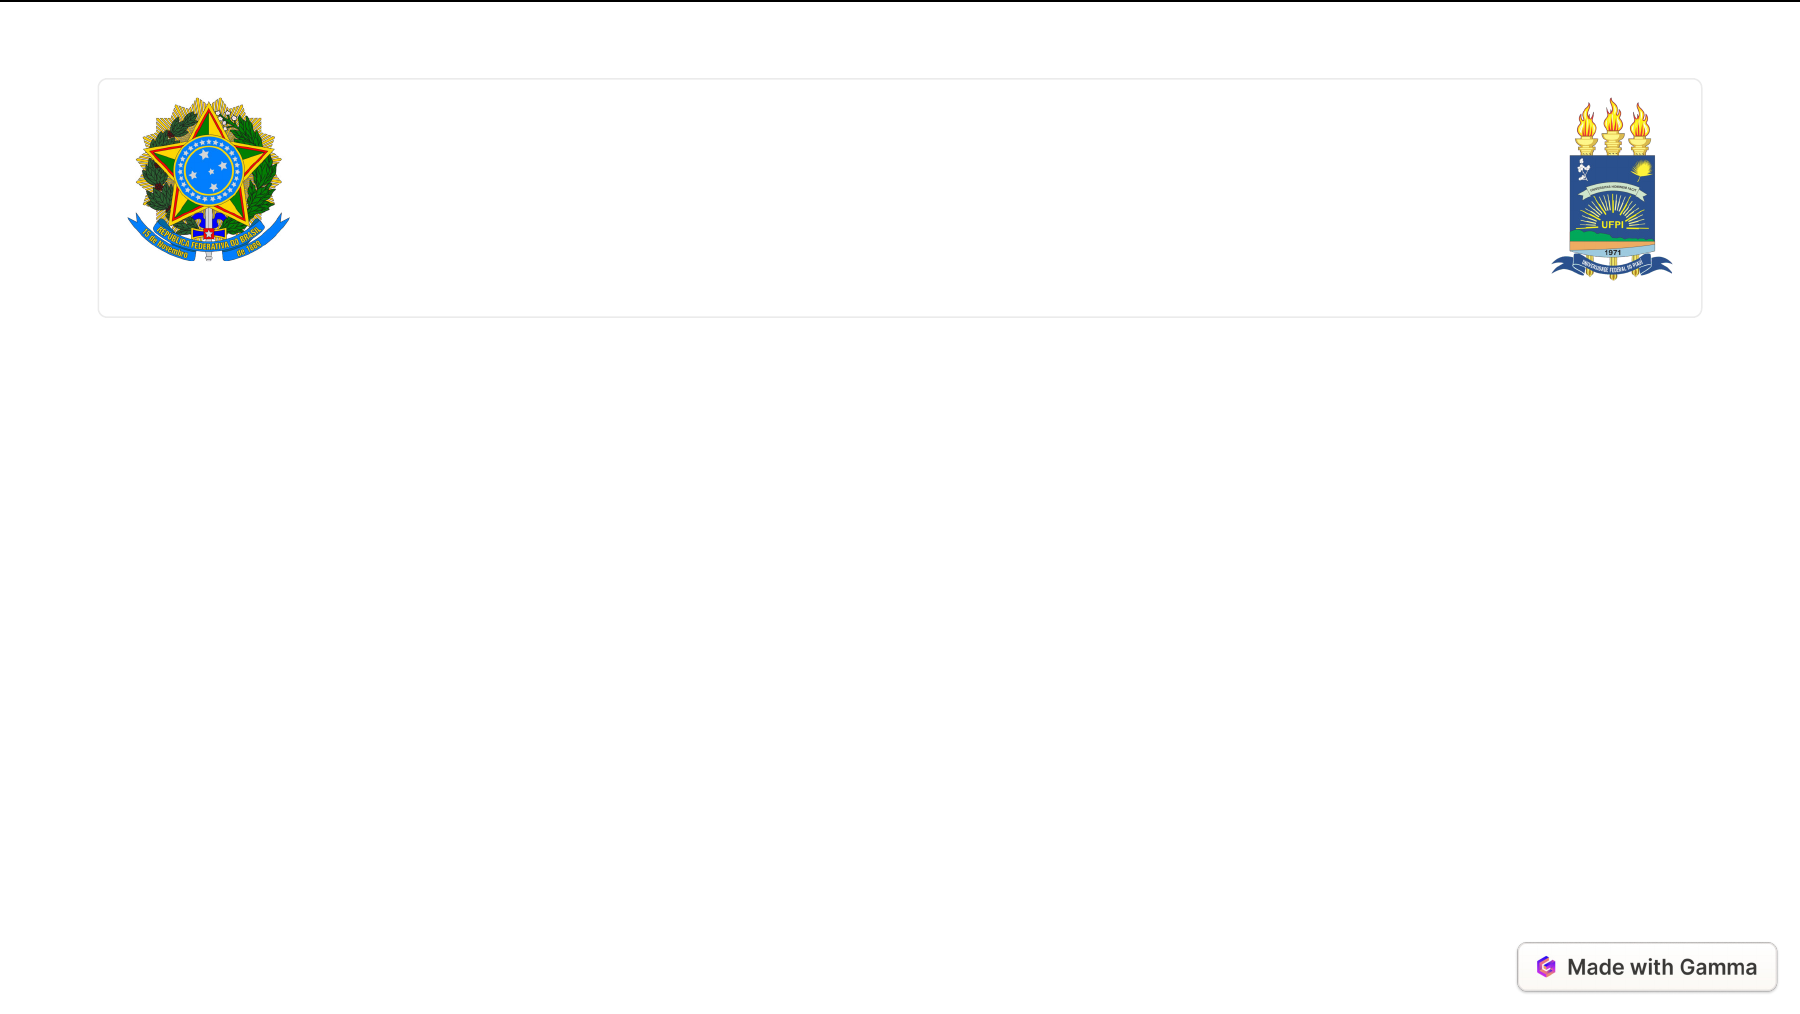This screenshot has width=1800, height=1014.
Task: Click the 'Made with Gamma' text label
Action: (x=1662, y=967)
